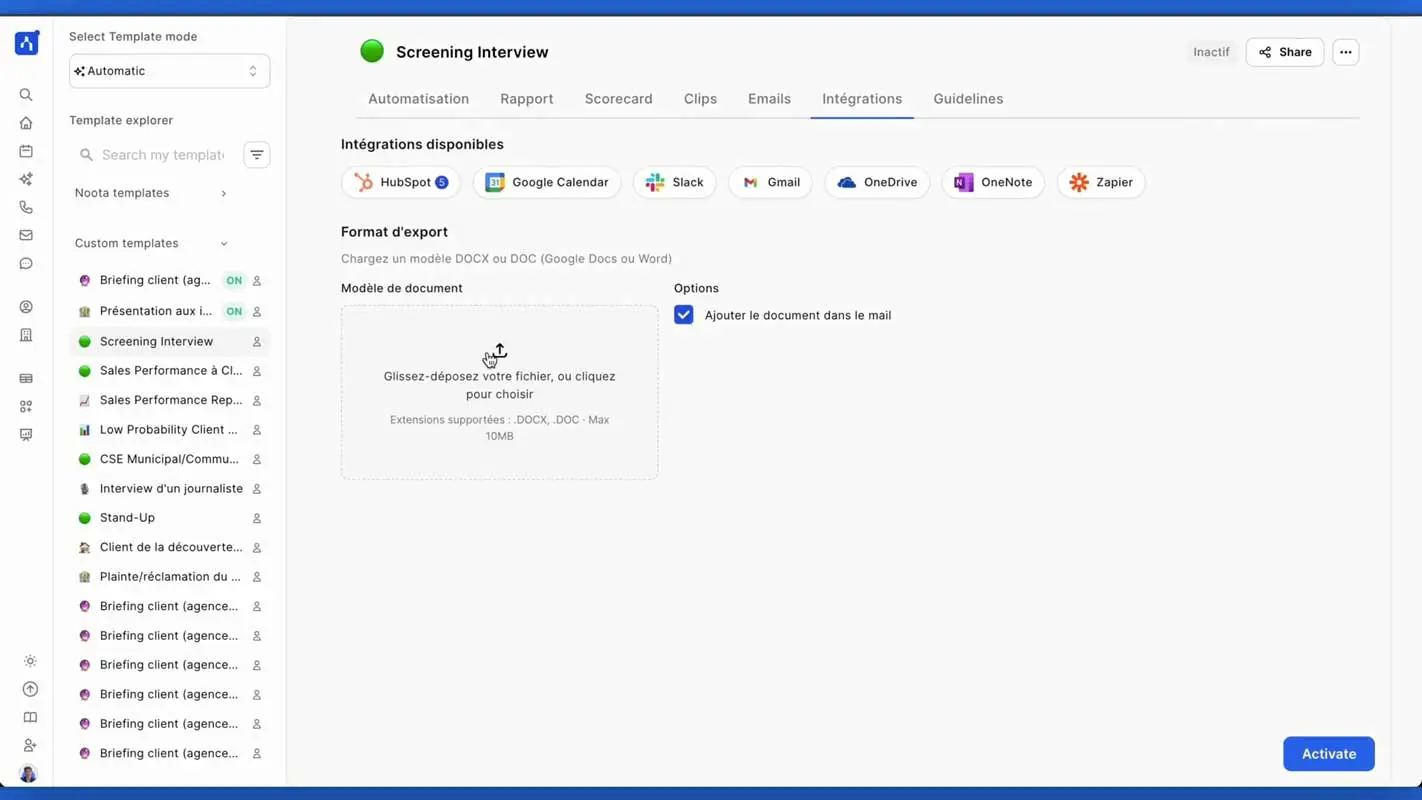Toggle ON badge for Briefing client template
The image size is (1422, 800).
(233, 281)
